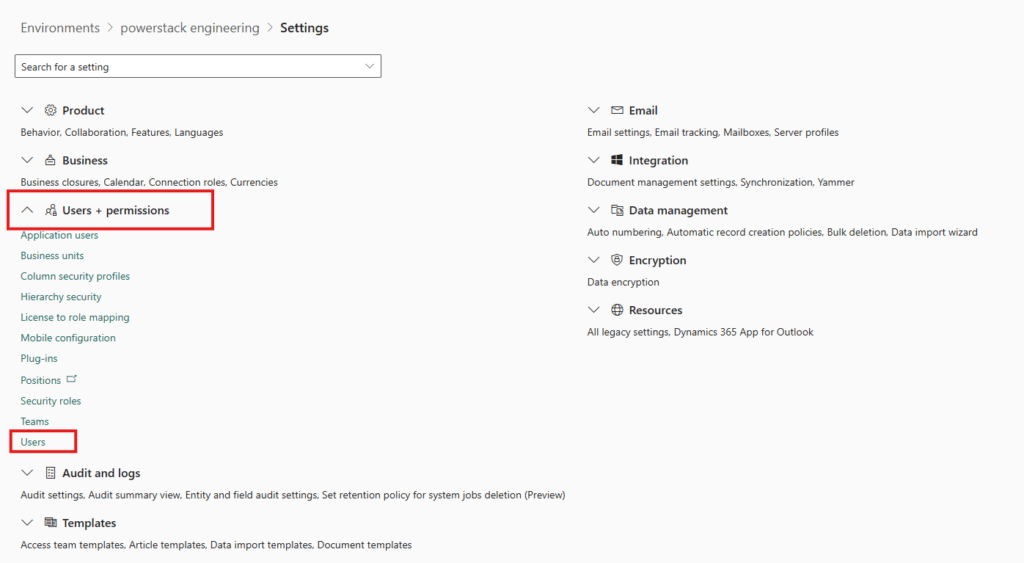Click the Email envelope icon

pos(617,110)
